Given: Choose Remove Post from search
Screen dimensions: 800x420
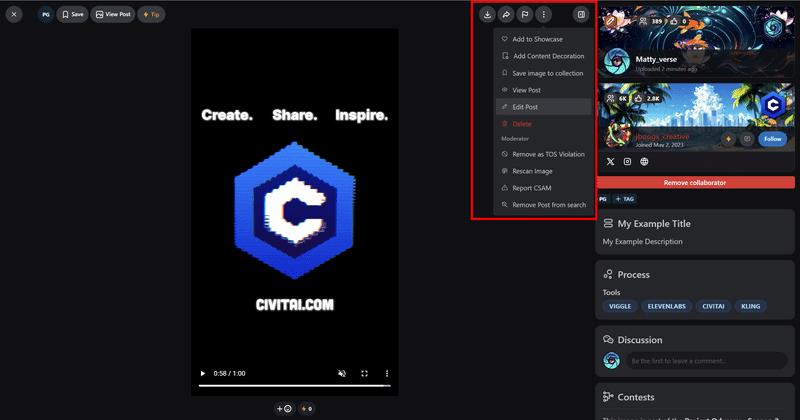Looking at the screenshot, I should 543,205.
